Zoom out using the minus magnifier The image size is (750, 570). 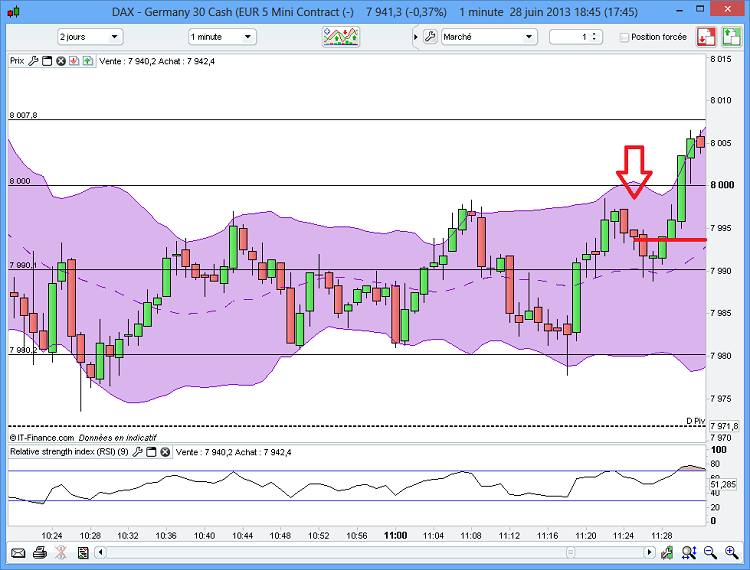tap(710, 553)
